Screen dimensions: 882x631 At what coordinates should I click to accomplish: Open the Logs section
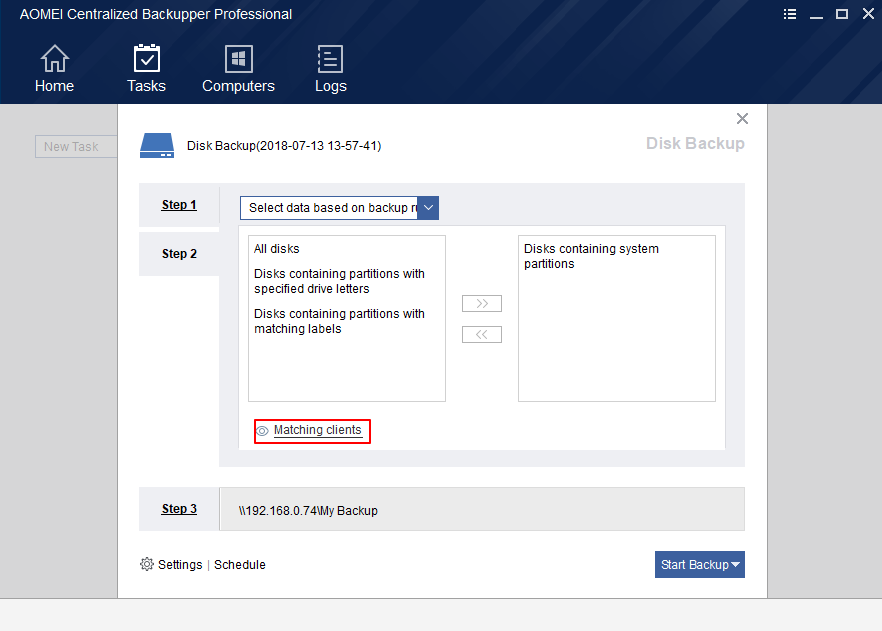330,69
